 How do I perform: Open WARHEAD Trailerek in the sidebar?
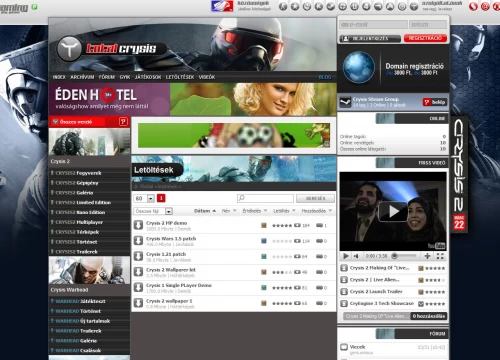(78, 331)
